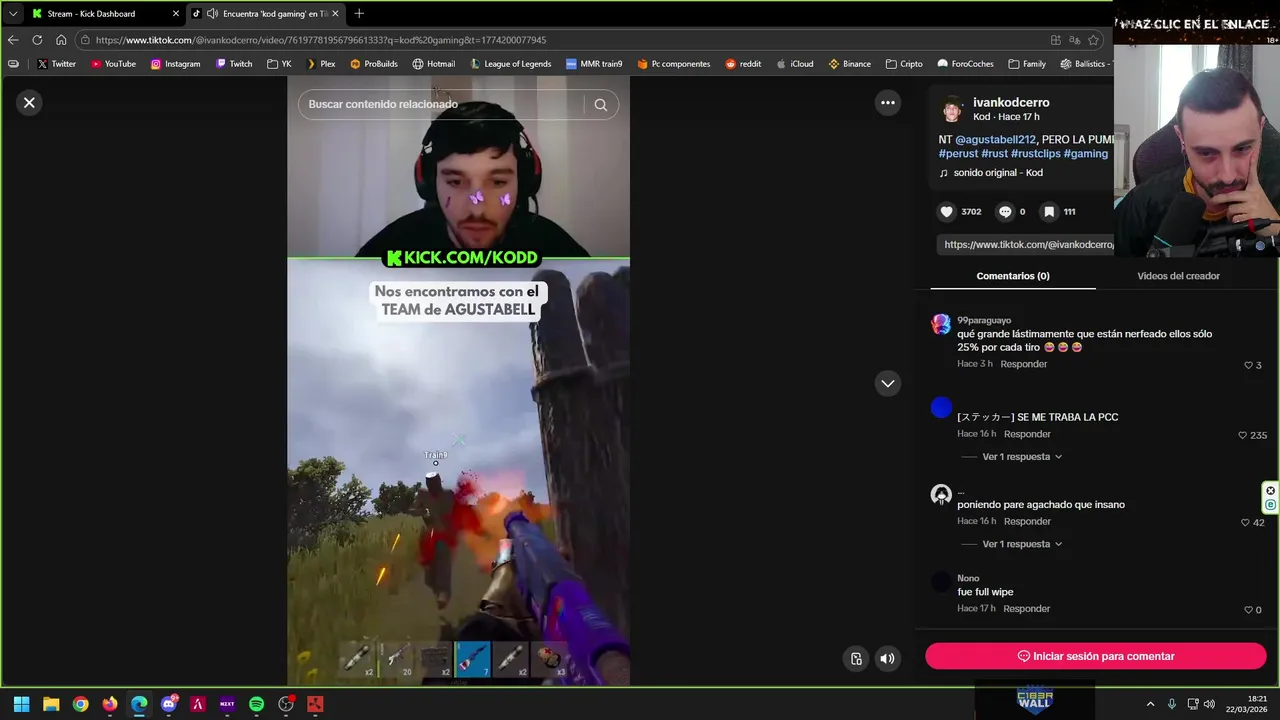Click 'Iniciar sesión para comentar' button
Viewport: 1280px width, 720px height.
coord(1095,656)
